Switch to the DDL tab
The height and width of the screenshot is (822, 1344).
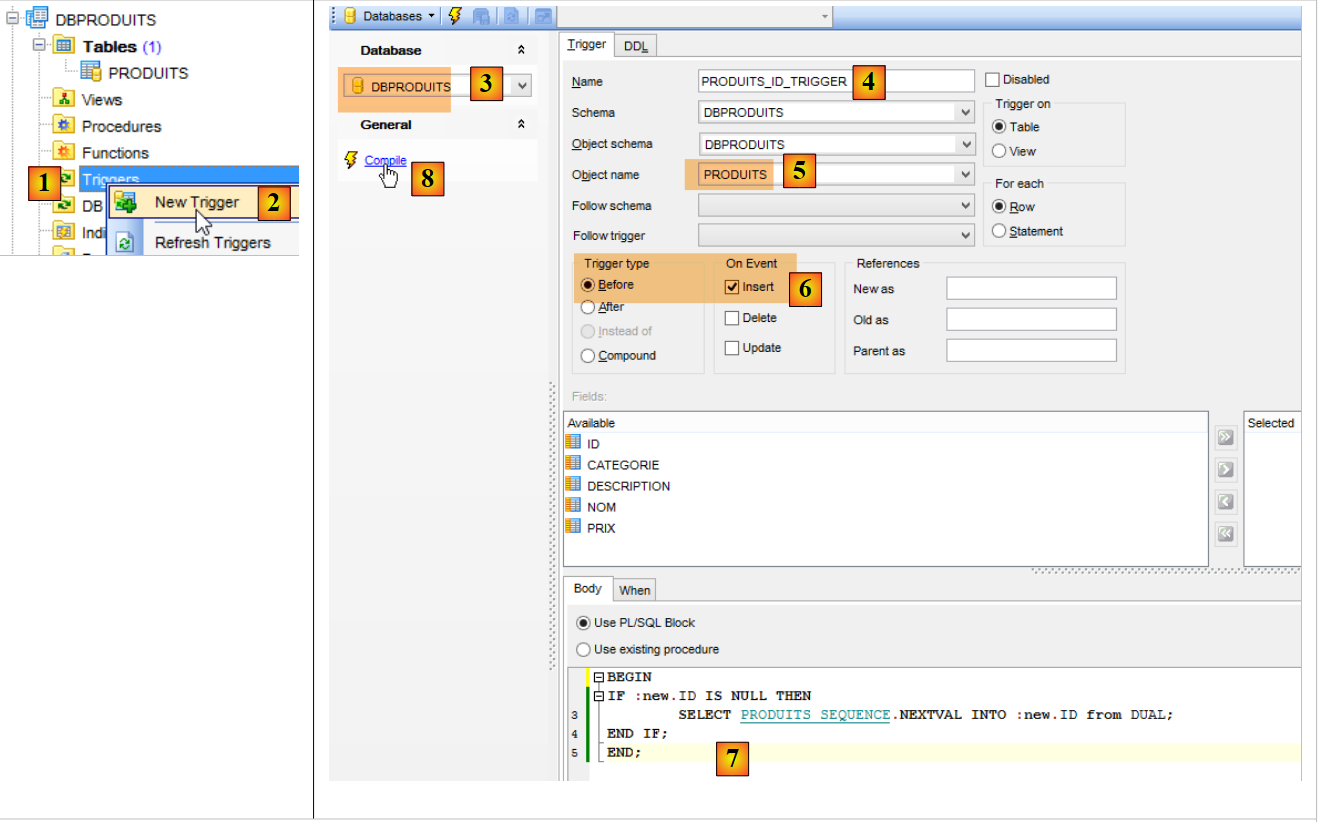click(634, 45)
